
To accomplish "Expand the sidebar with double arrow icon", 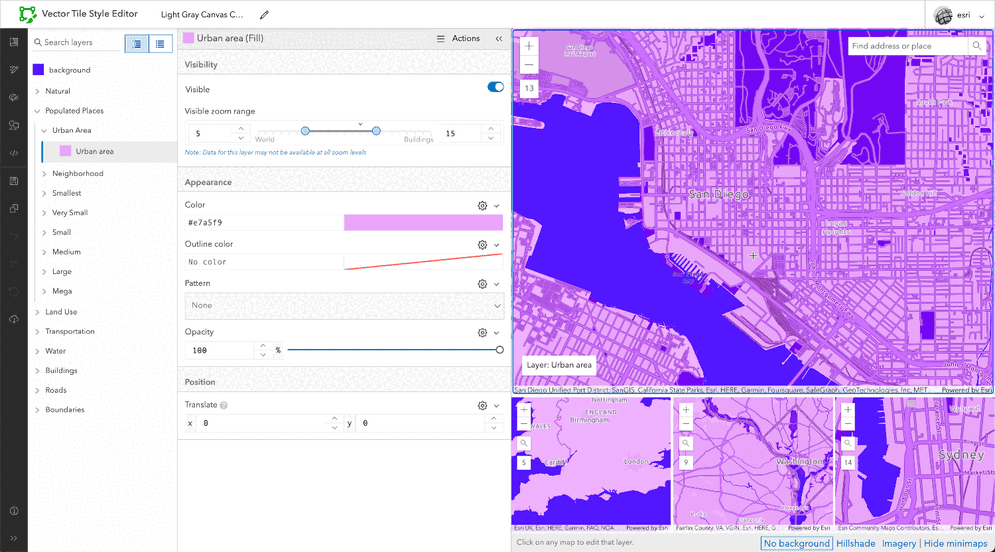I will (x=13, y=538).
